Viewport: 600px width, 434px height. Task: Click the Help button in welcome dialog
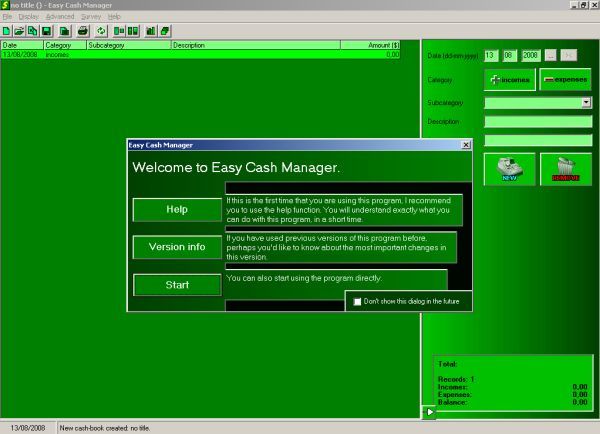(177, 209)
